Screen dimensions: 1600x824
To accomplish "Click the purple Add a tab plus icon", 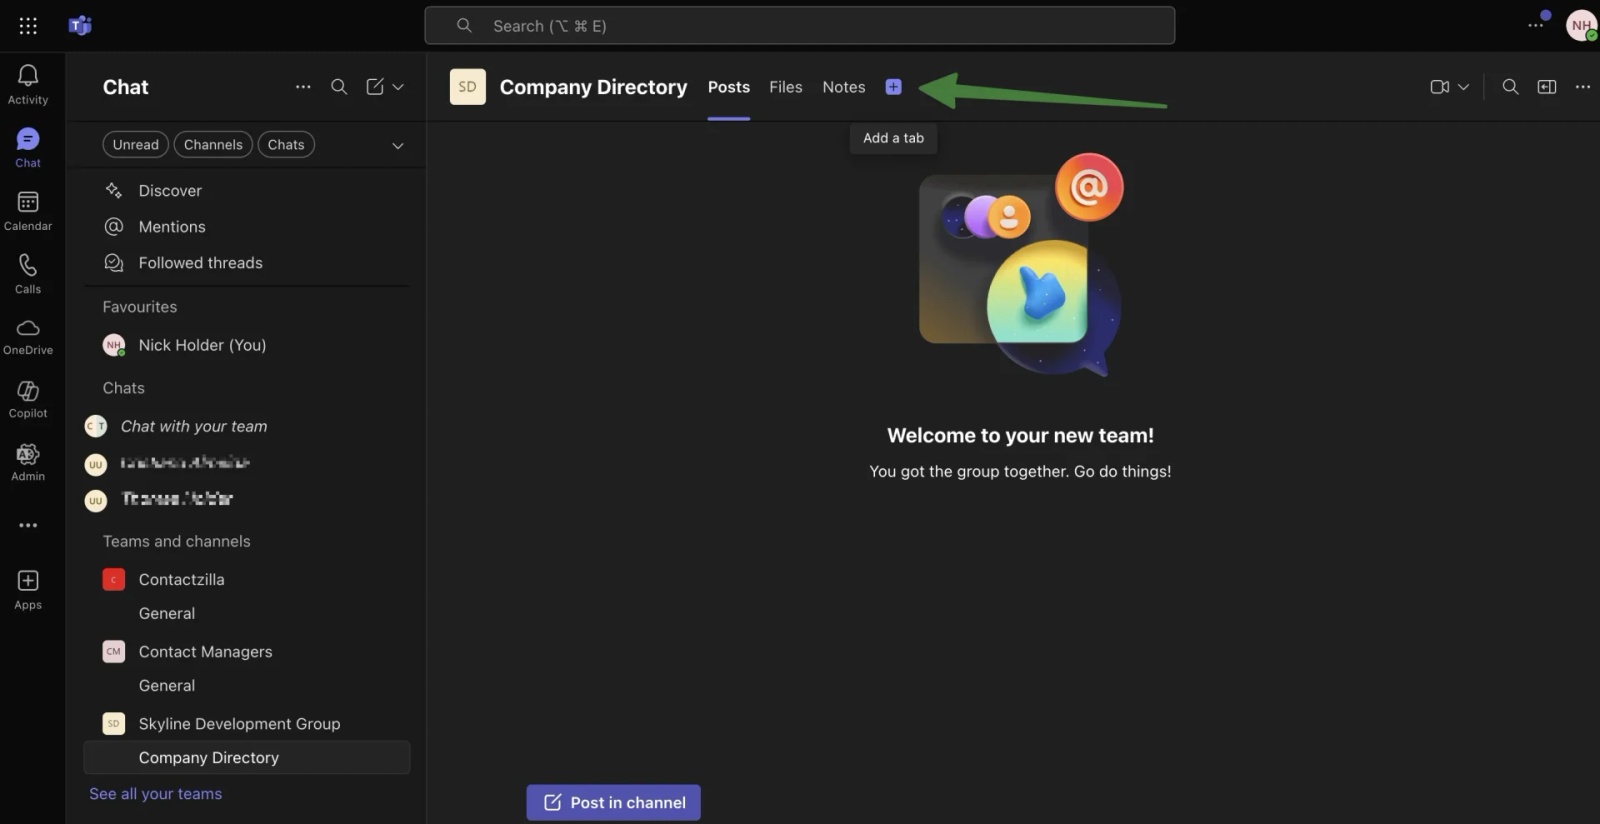I will coord(893,87).
